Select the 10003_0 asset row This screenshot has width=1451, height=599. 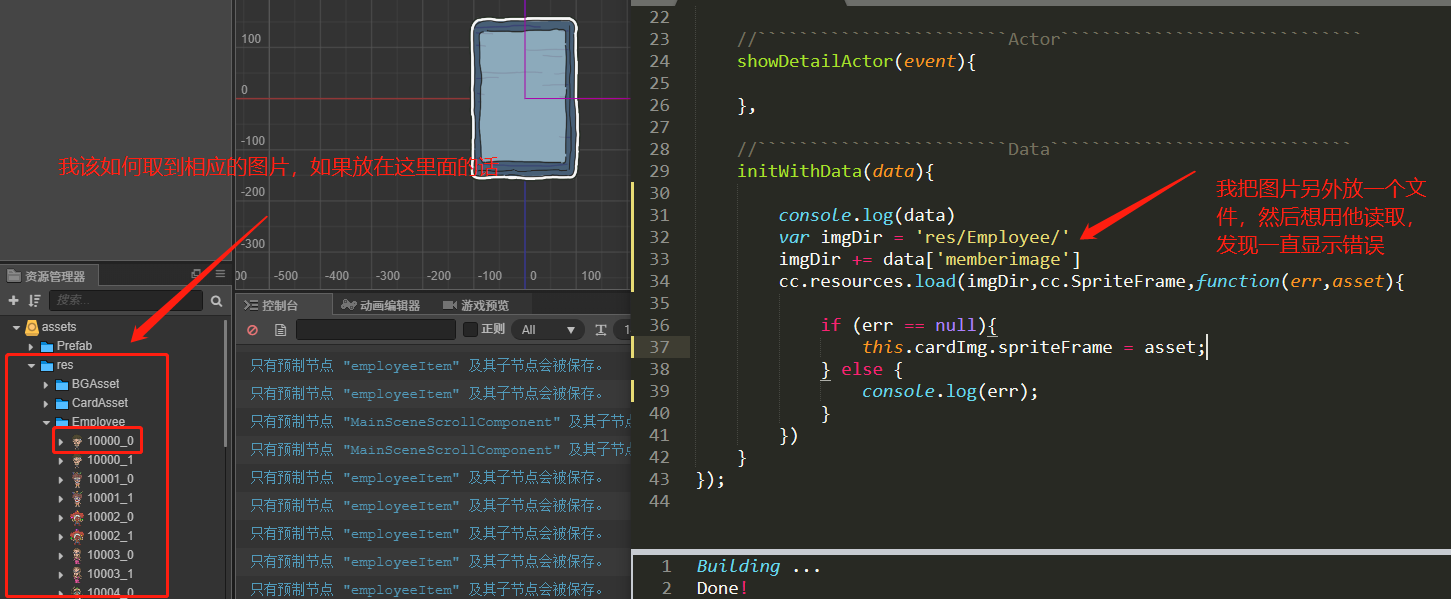coord(115,555)
